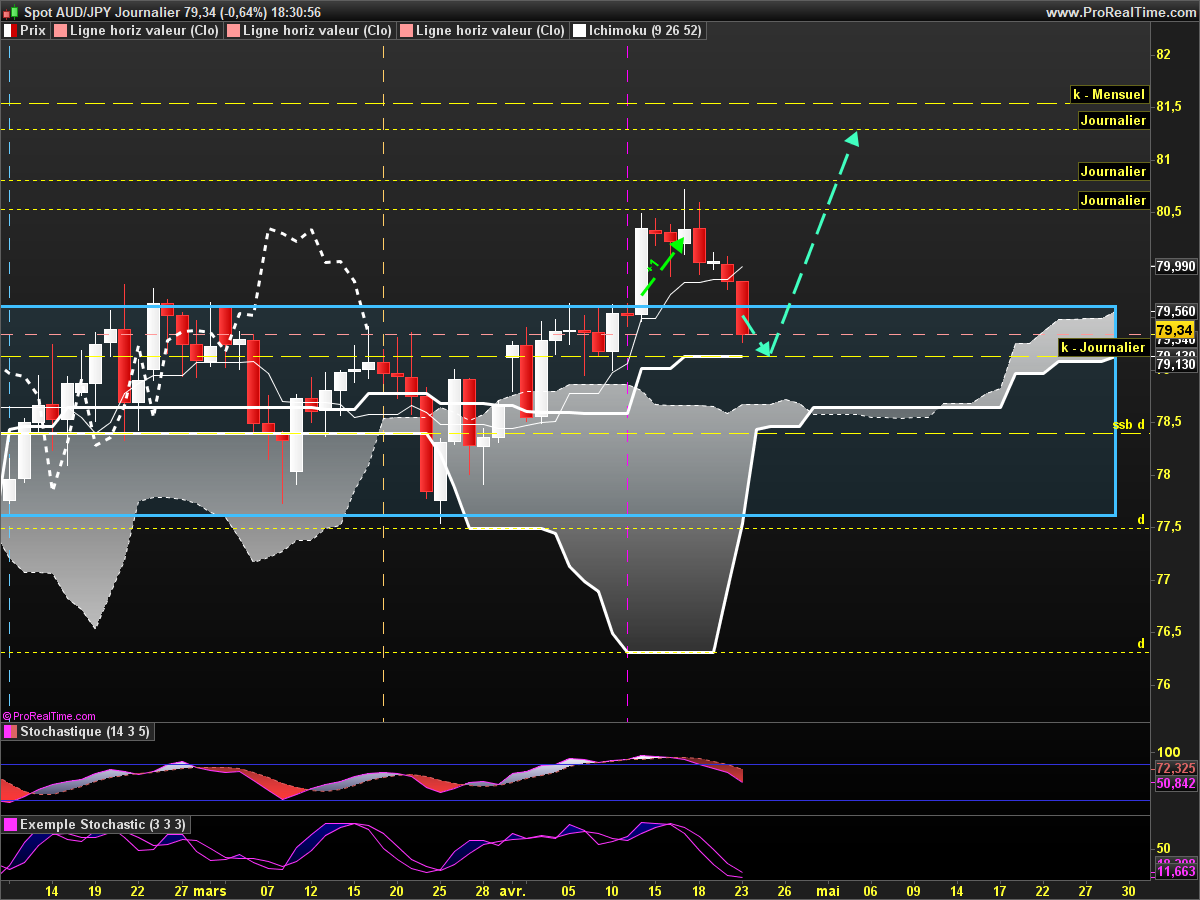1200x900 pixels.
Task: Click the 81,5 price axis label
Action: click(x=1168, y=106)
